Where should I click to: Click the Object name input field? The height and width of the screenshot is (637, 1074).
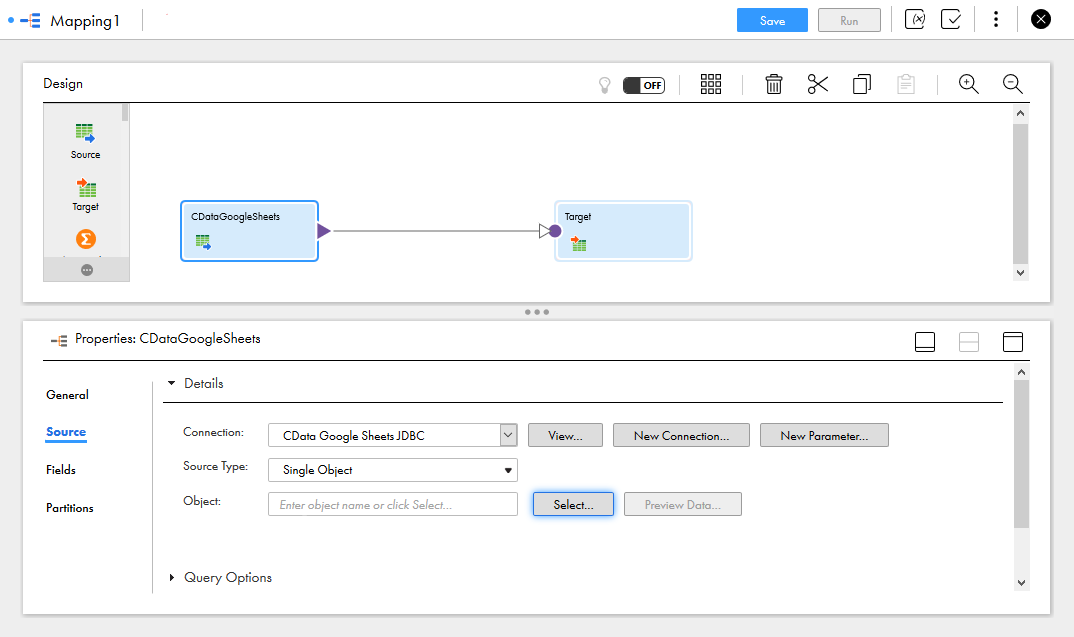click(x=392, y=505)
